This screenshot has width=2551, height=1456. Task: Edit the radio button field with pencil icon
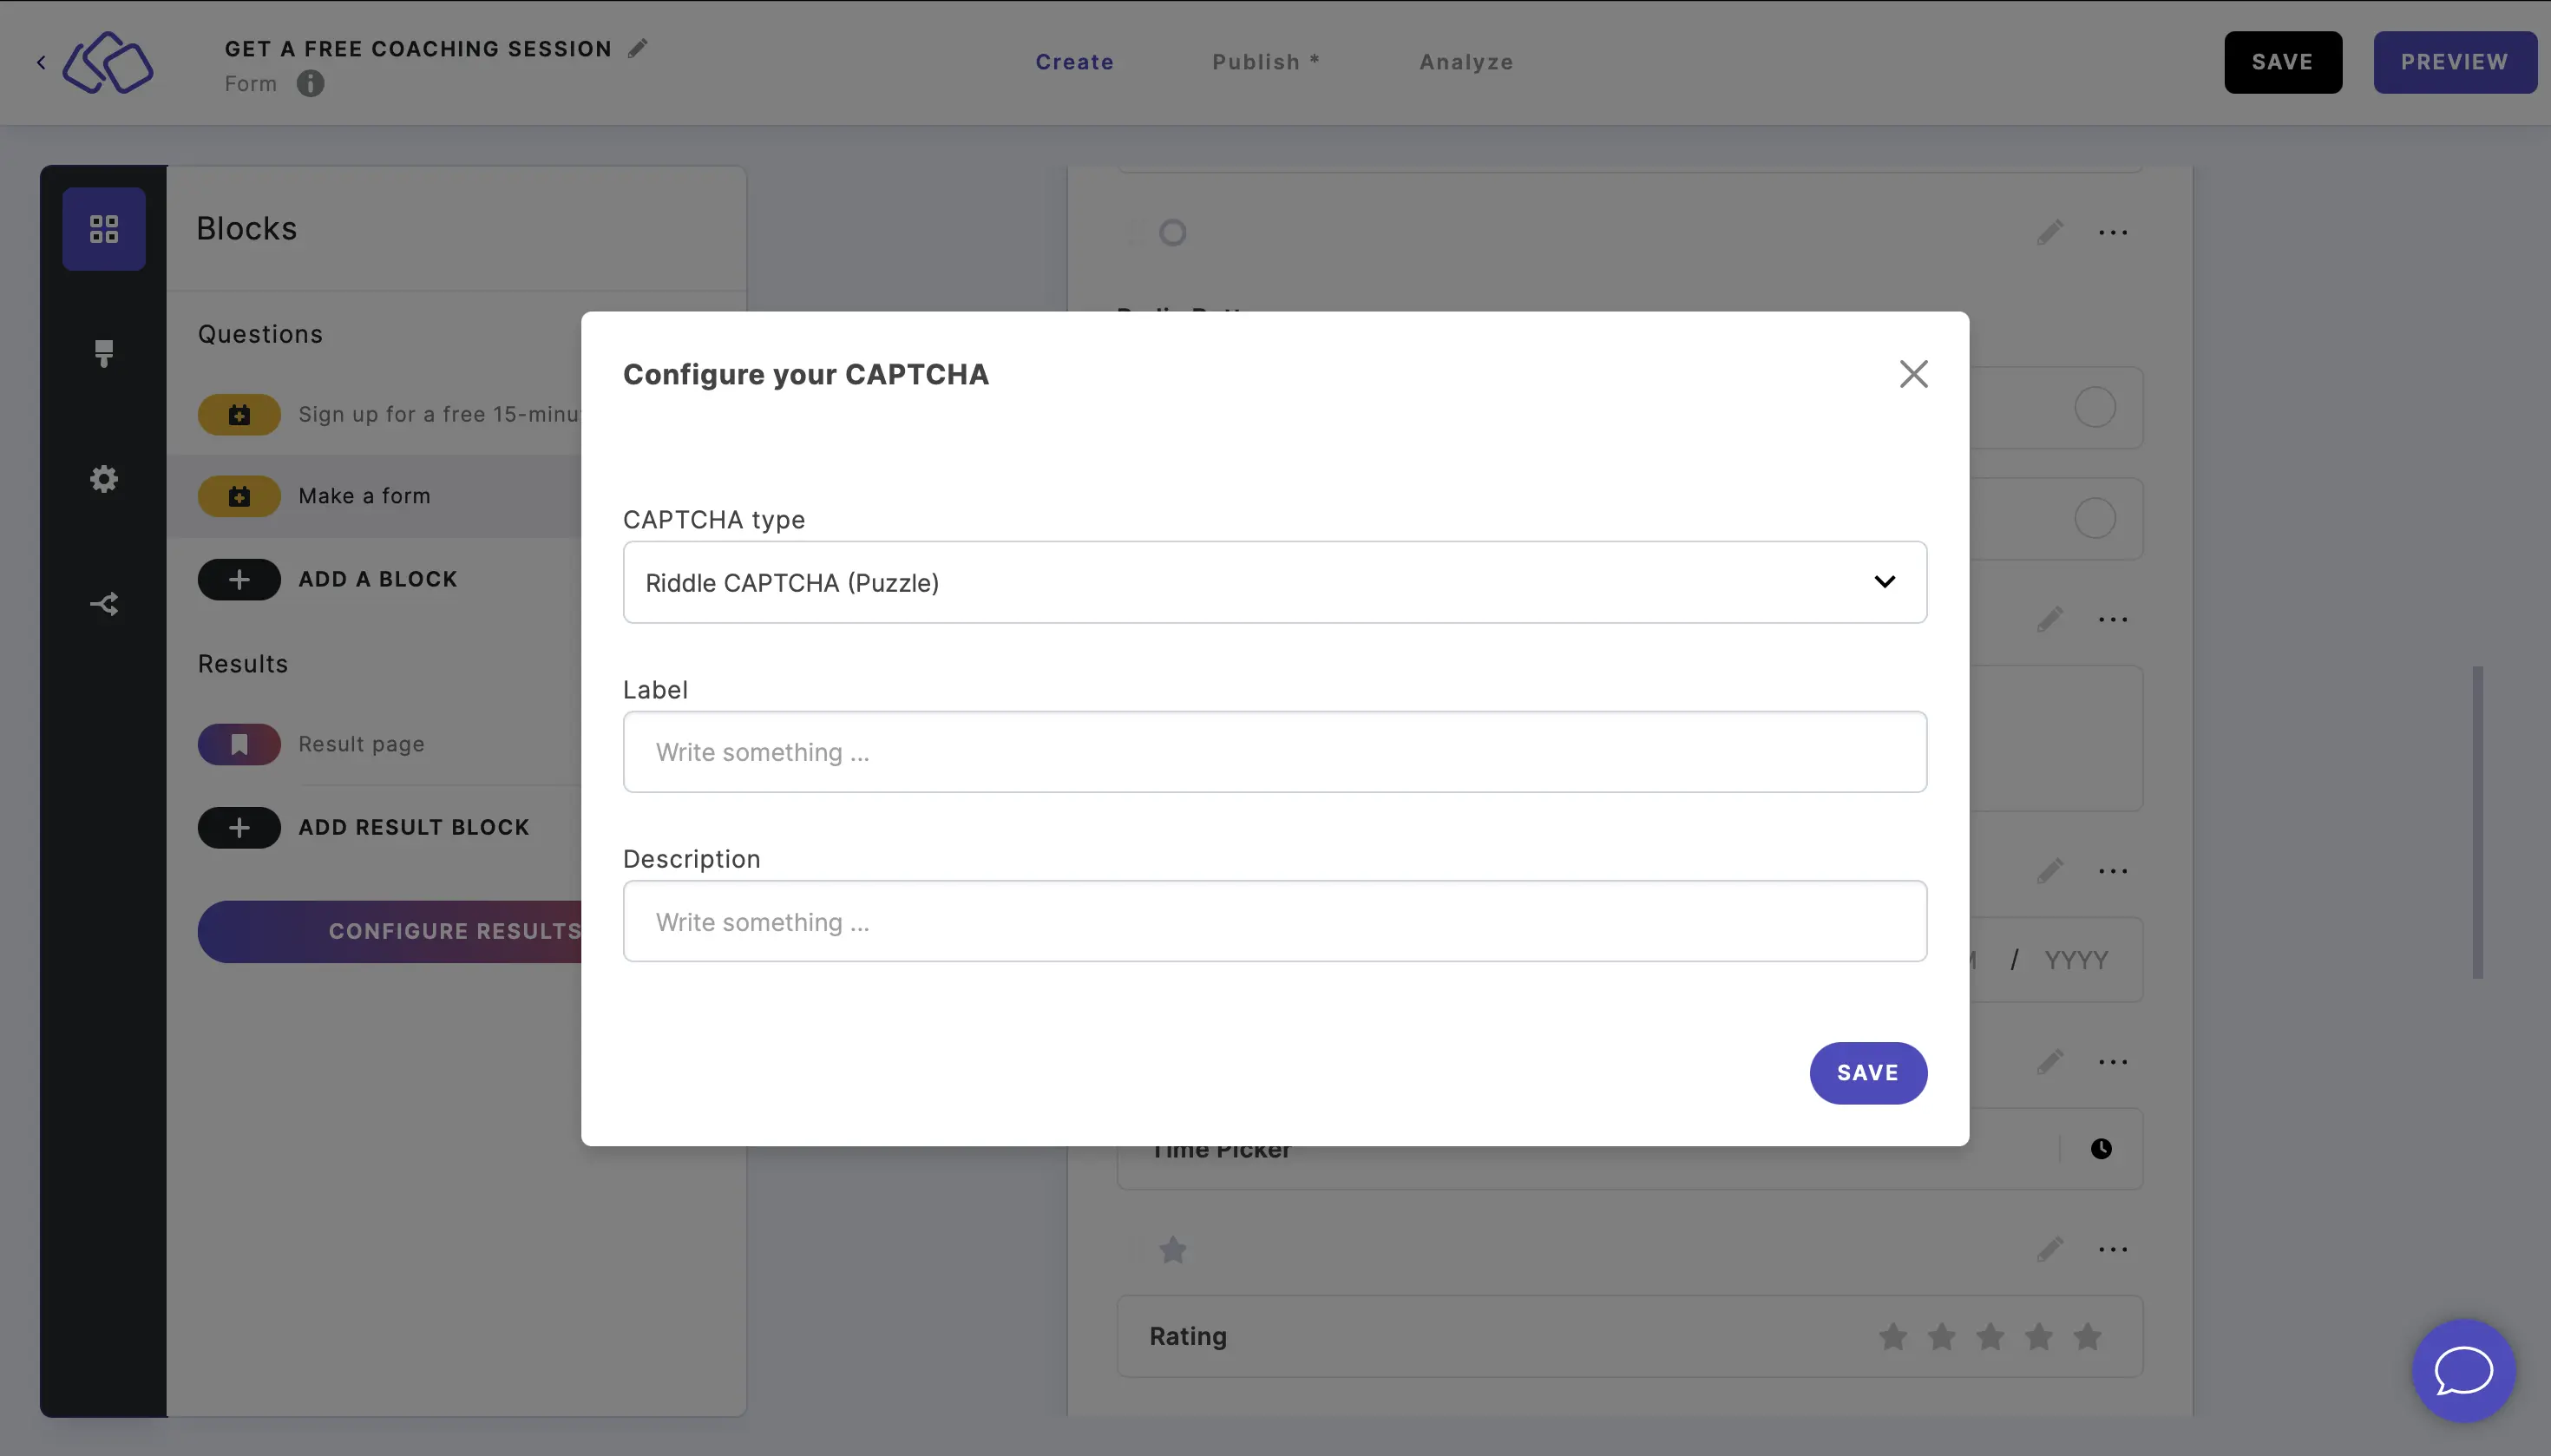[2049, 232]
